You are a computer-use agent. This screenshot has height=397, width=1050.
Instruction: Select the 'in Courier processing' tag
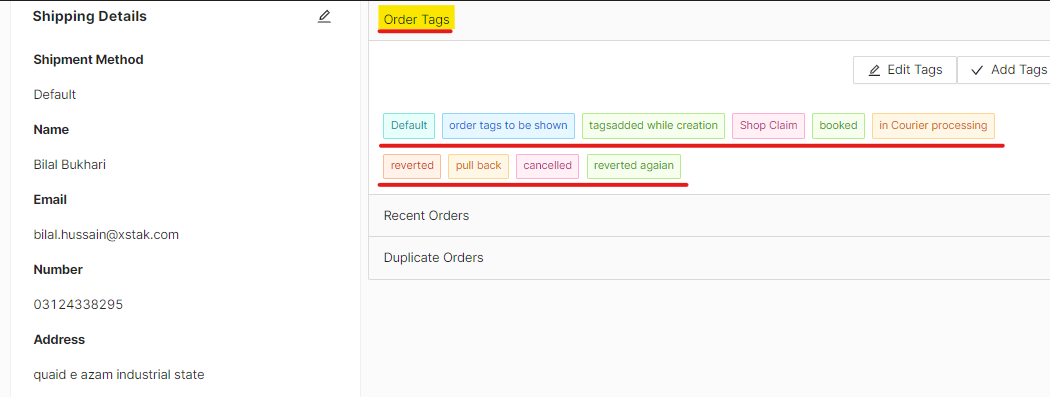[x=933, y=126]
